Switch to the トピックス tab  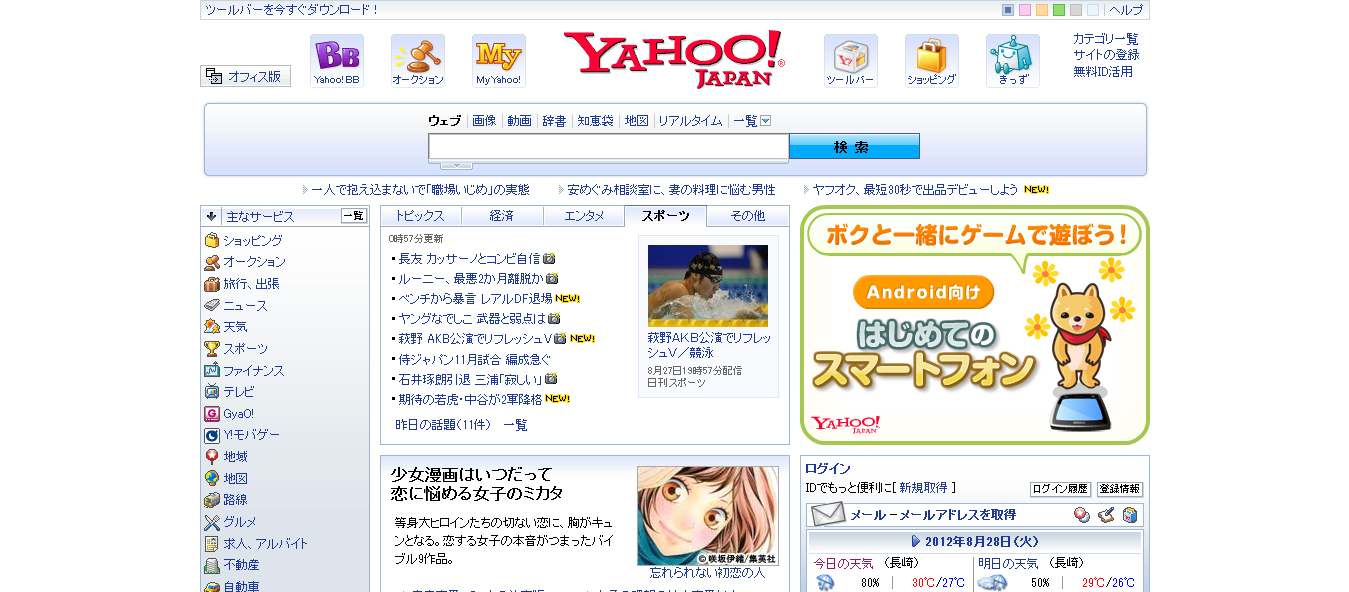click(420, 216)
